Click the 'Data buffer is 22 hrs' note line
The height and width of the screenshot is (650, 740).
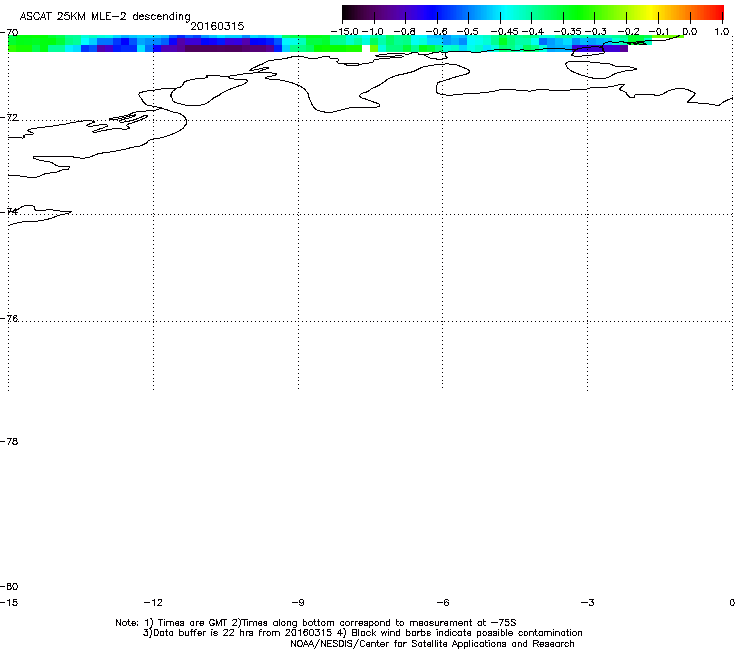[362, 633]
